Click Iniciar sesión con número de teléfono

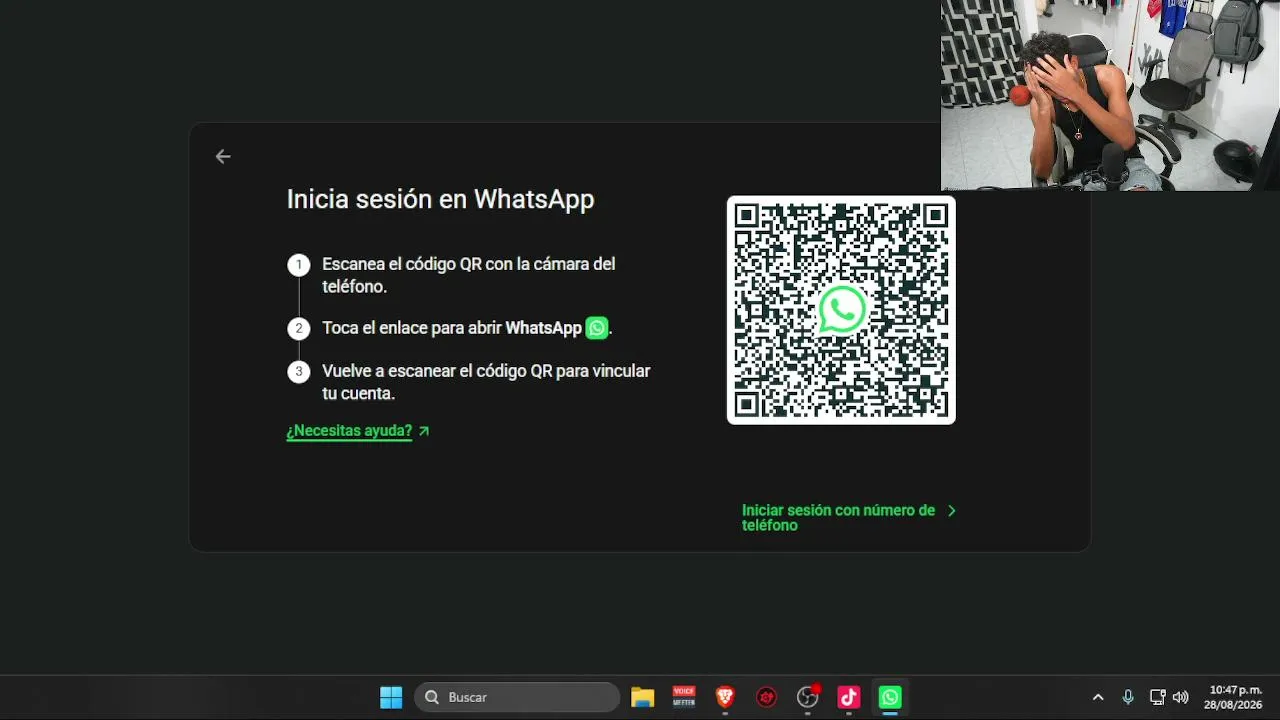click(838, 517)
